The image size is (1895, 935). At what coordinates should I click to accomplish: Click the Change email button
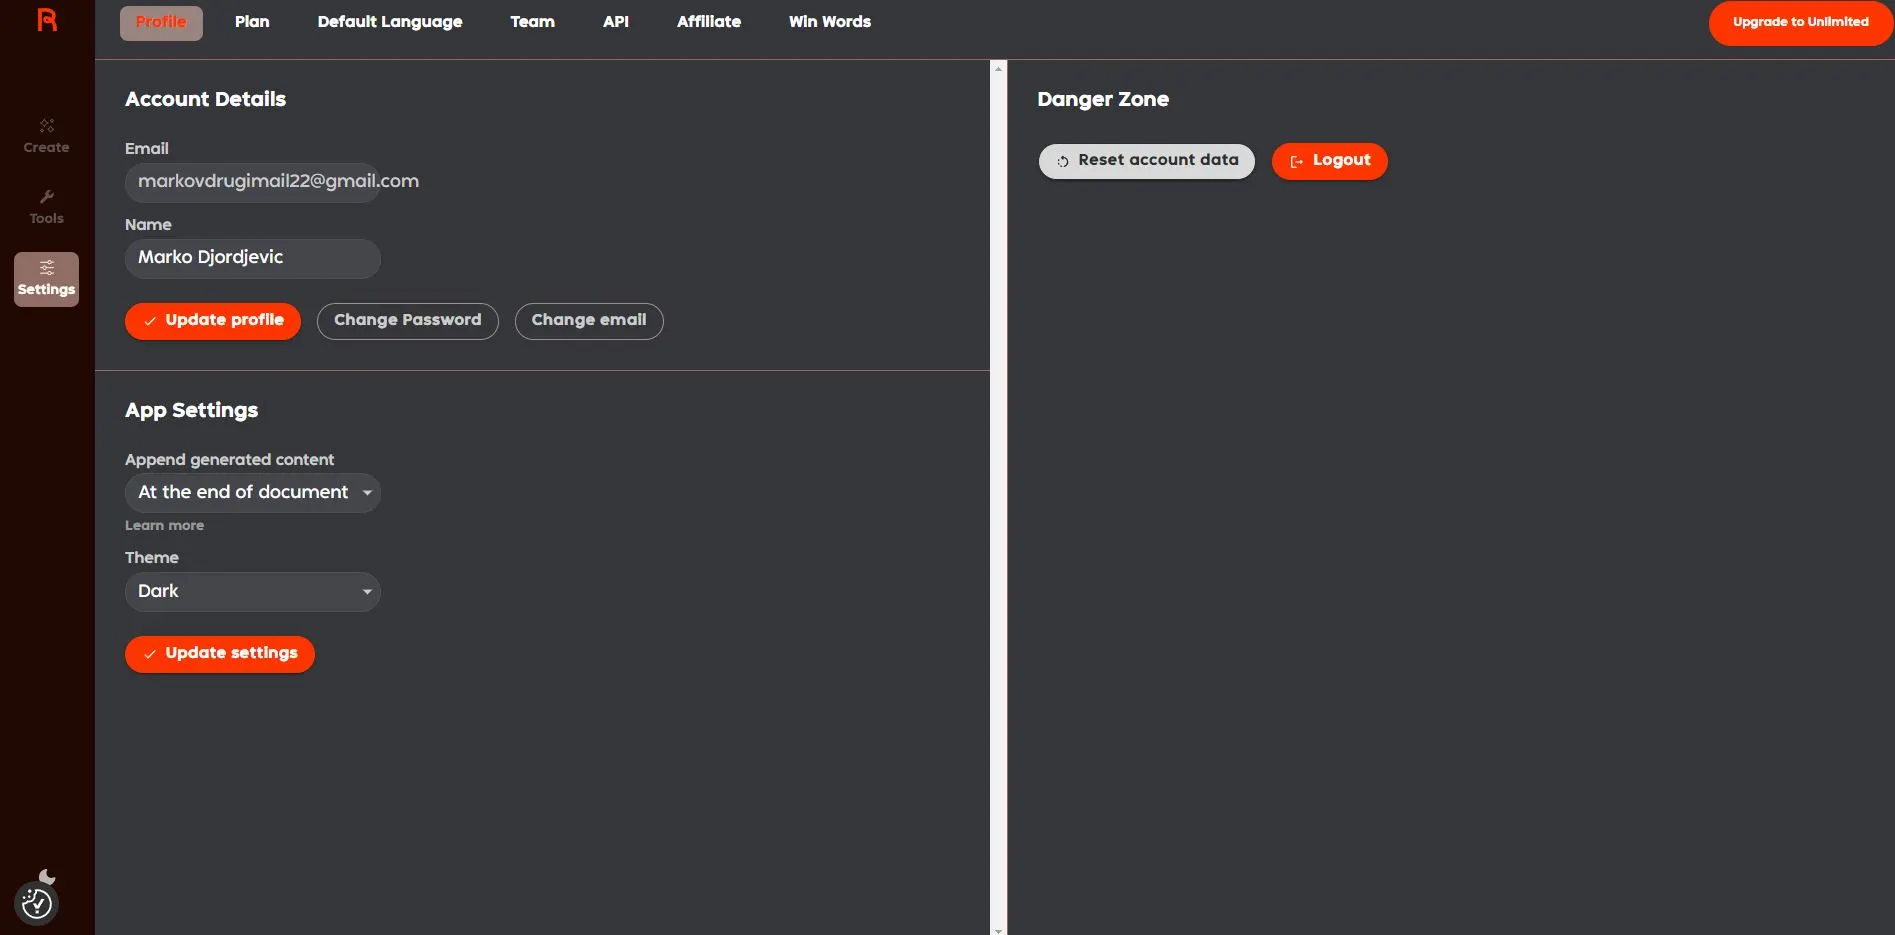[589, 321]
